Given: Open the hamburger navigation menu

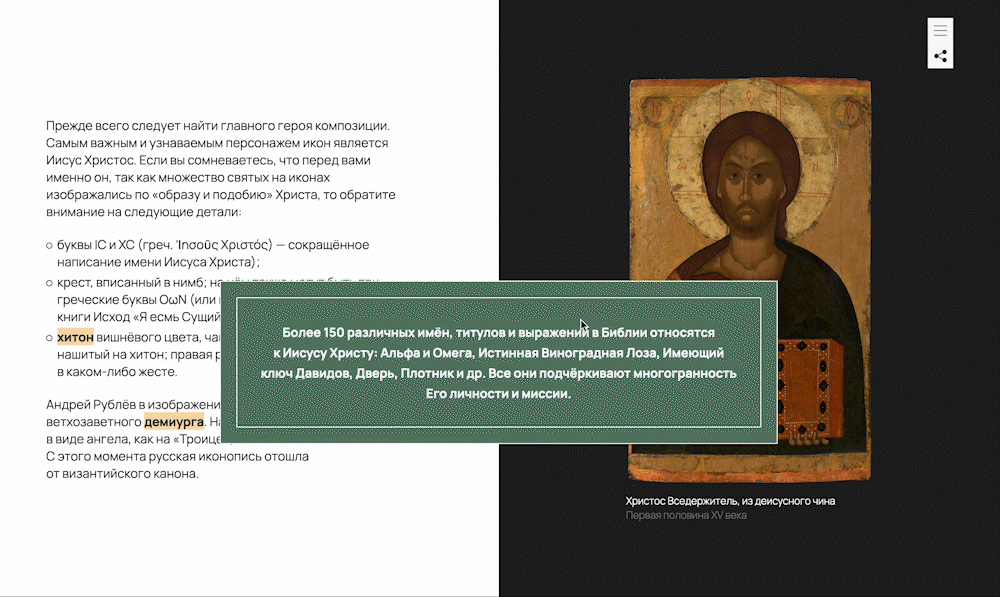Looking at the screenshot, I should 940,31.
